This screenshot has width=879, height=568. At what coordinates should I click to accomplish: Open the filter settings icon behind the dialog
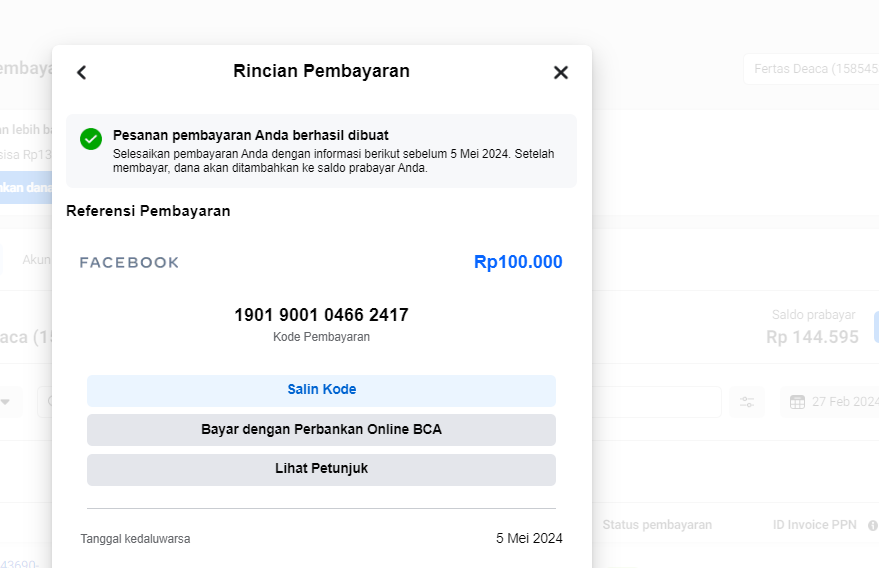747,402
